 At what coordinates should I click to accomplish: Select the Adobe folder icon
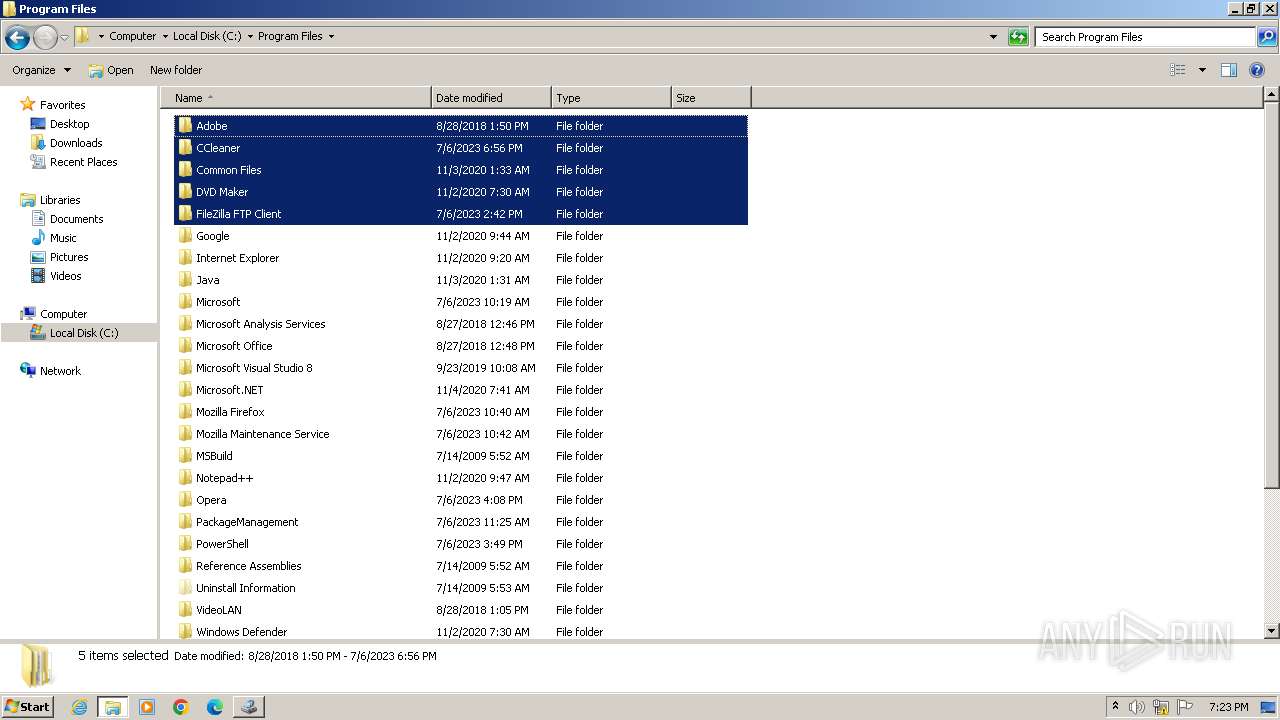(185, 126)
